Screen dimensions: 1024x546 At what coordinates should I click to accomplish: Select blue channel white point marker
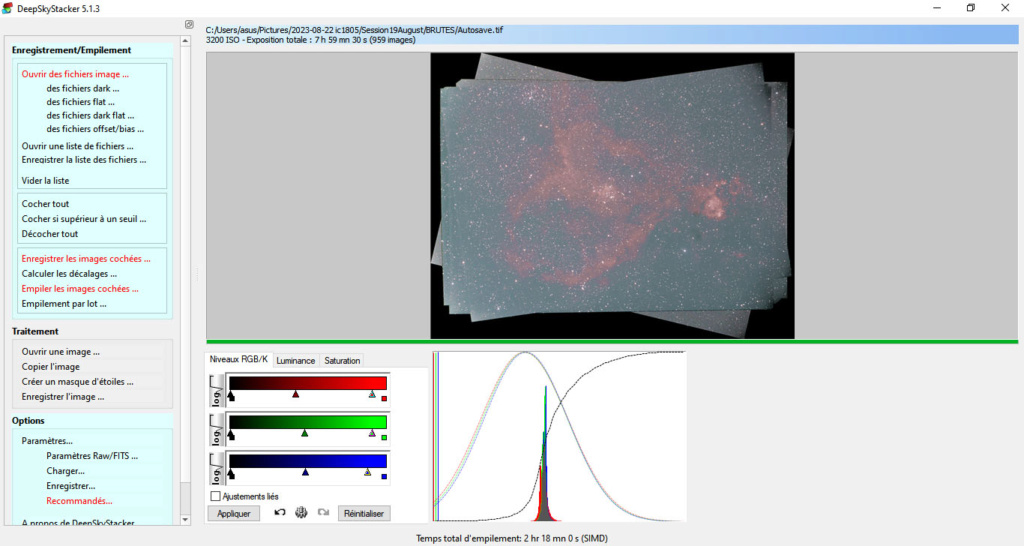click(368, 472)
